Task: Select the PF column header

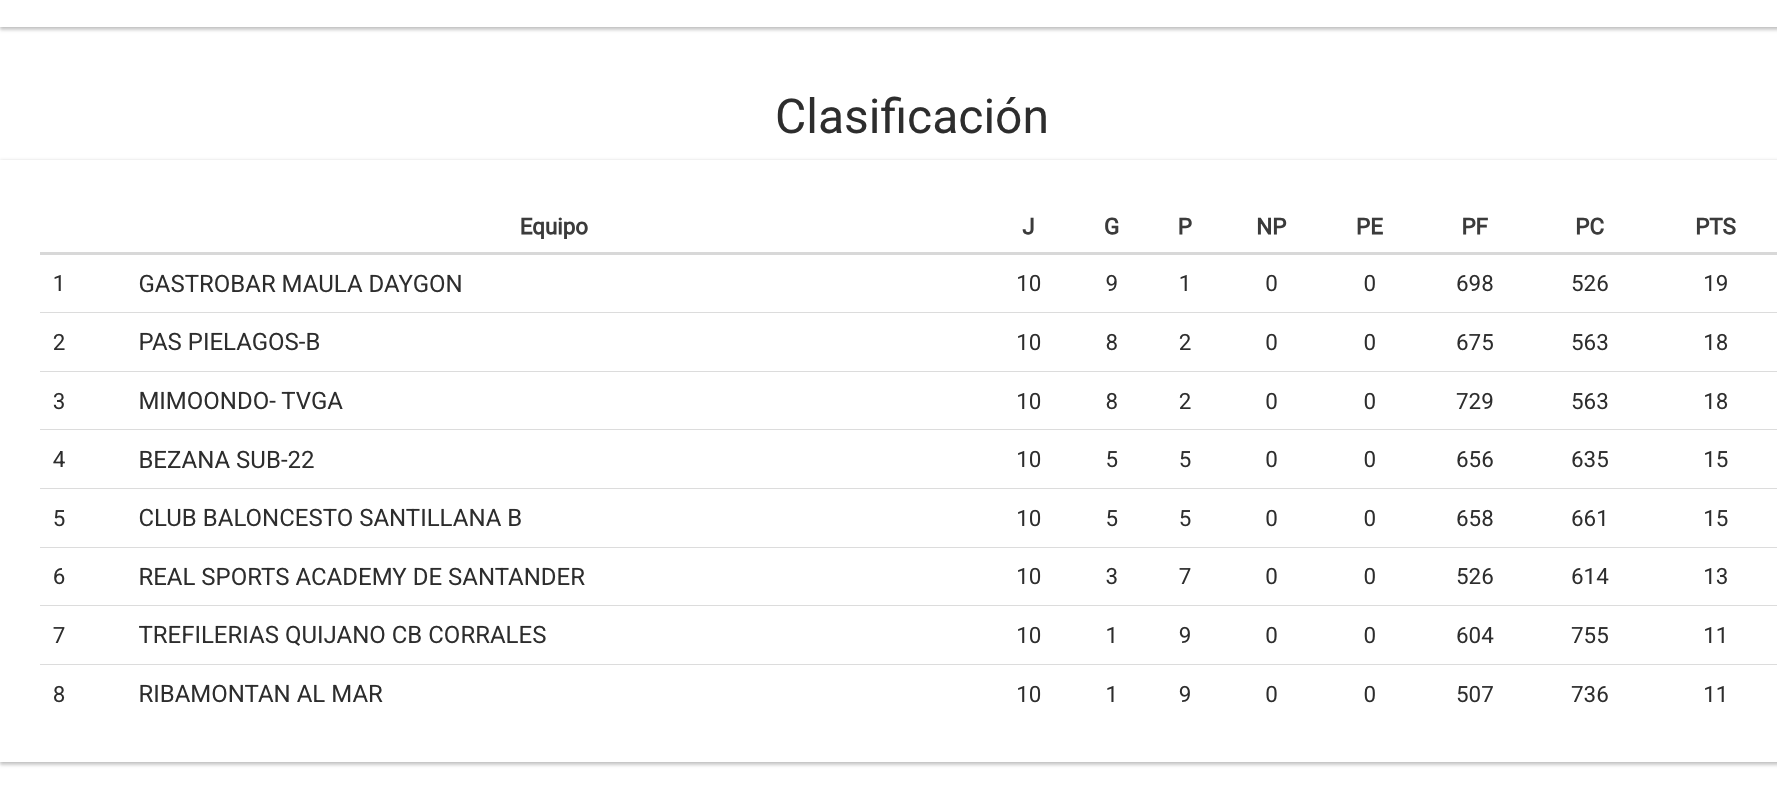Action: point(1474,227)
